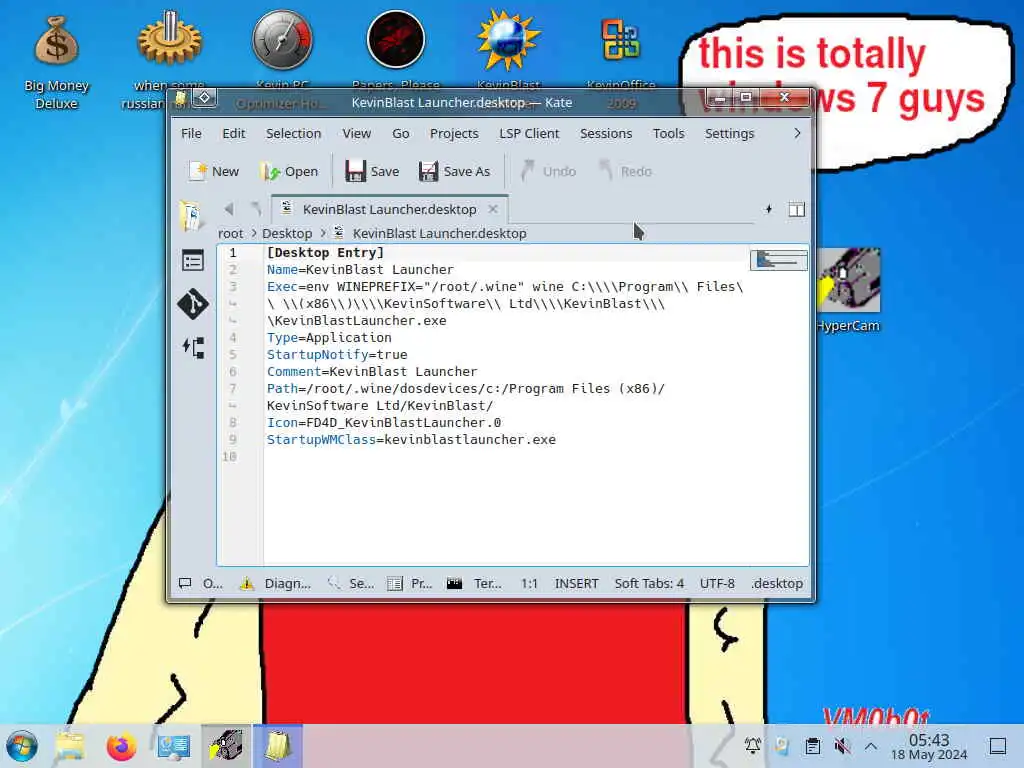This screenshot has width=1024, height=768.
Task: Open the View menu
Action: [x=357, y=133]
